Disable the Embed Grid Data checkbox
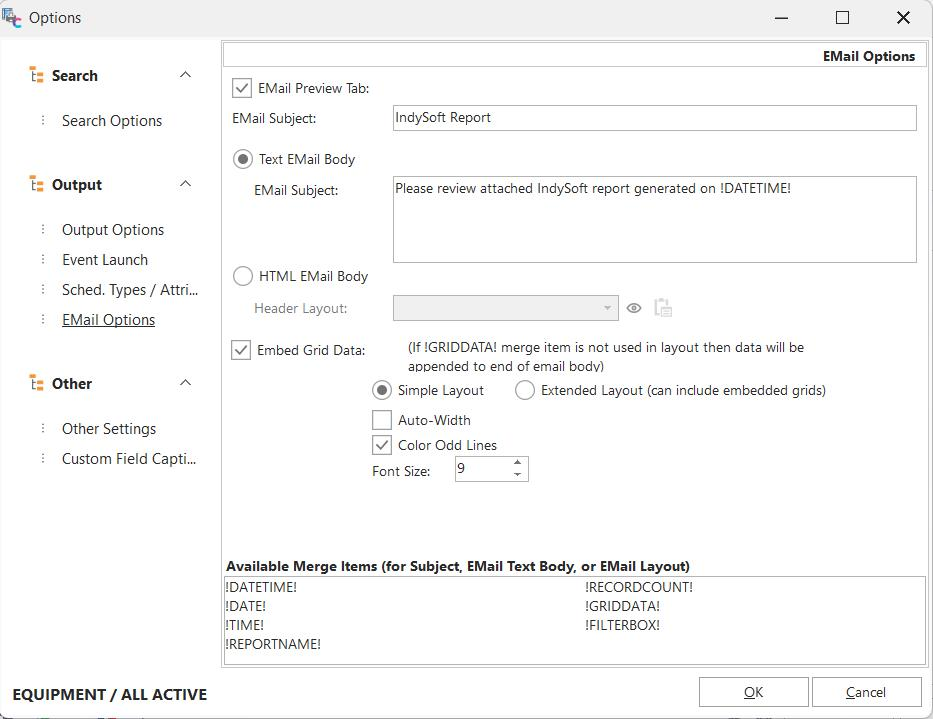 tap(241, 350)
